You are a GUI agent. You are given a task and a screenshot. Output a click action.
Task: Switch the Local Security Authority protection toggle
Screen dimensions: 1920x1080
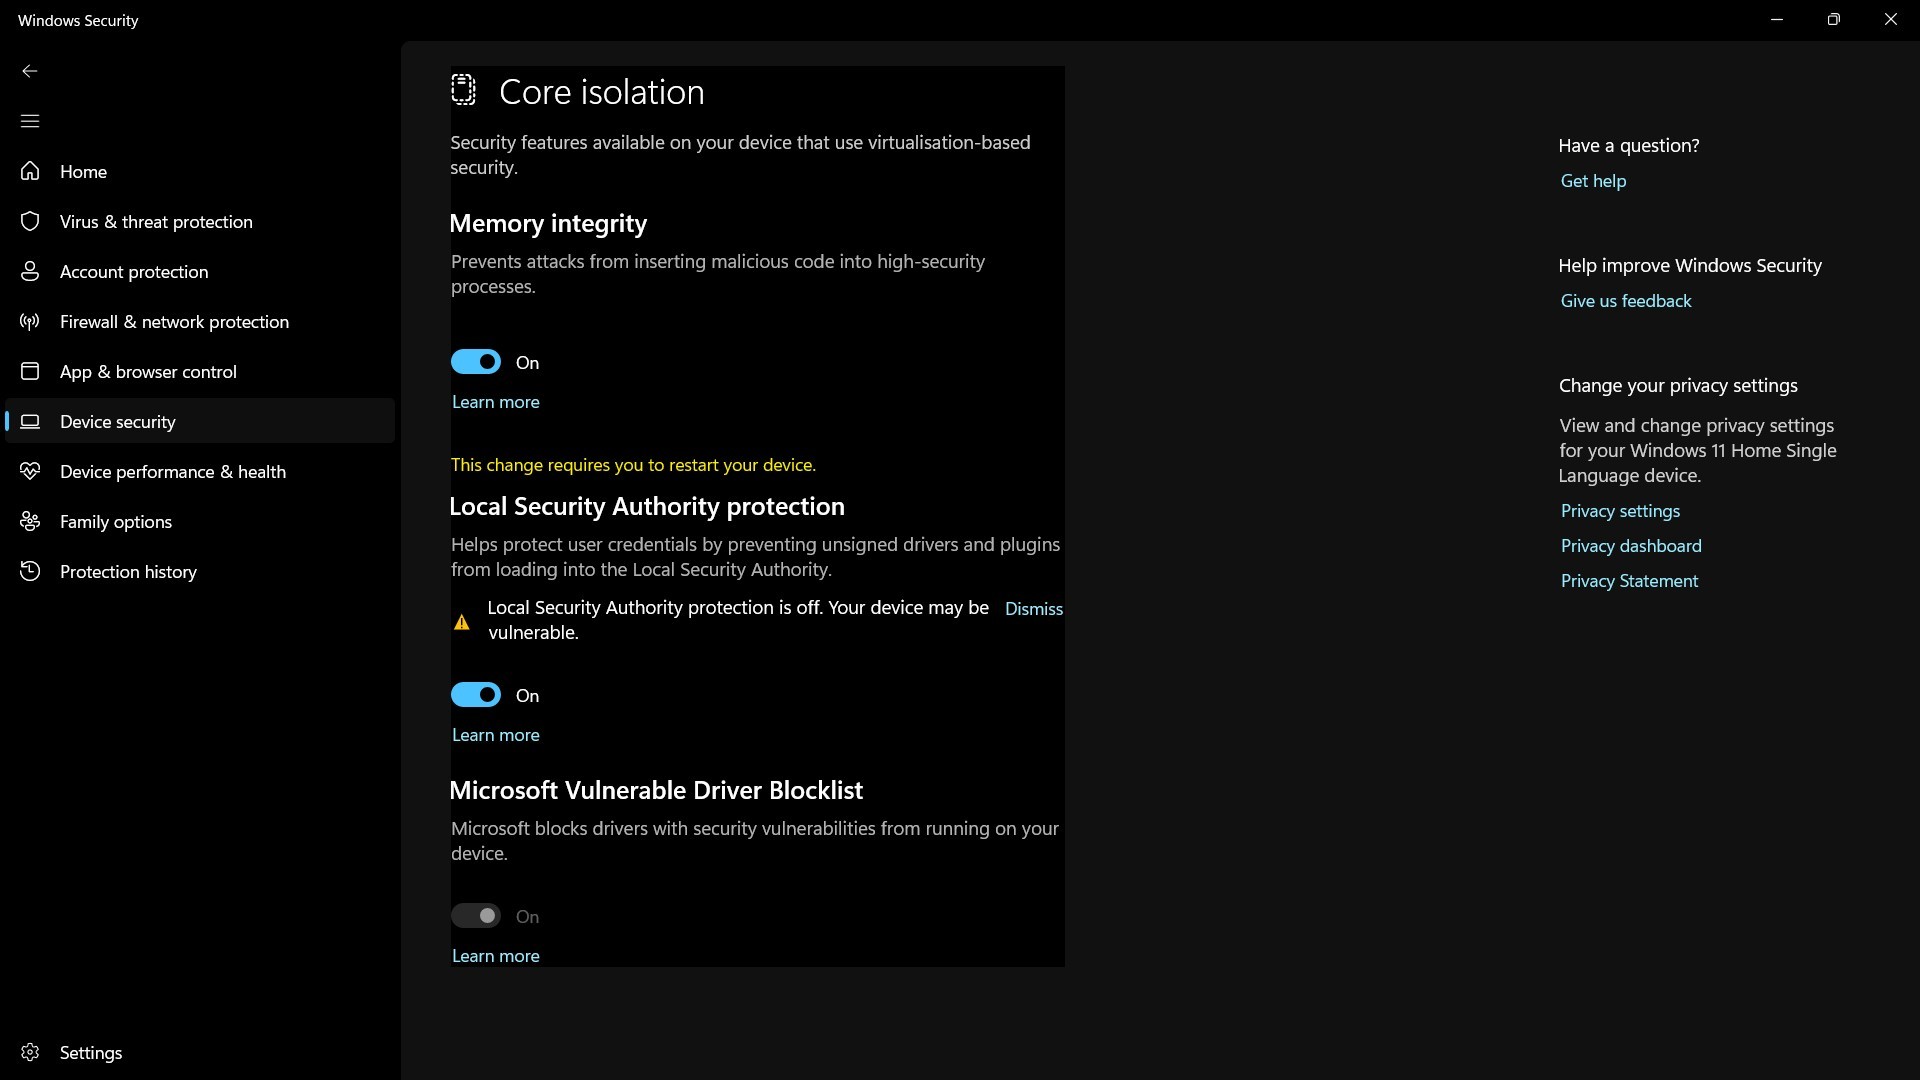click(476, 695)
